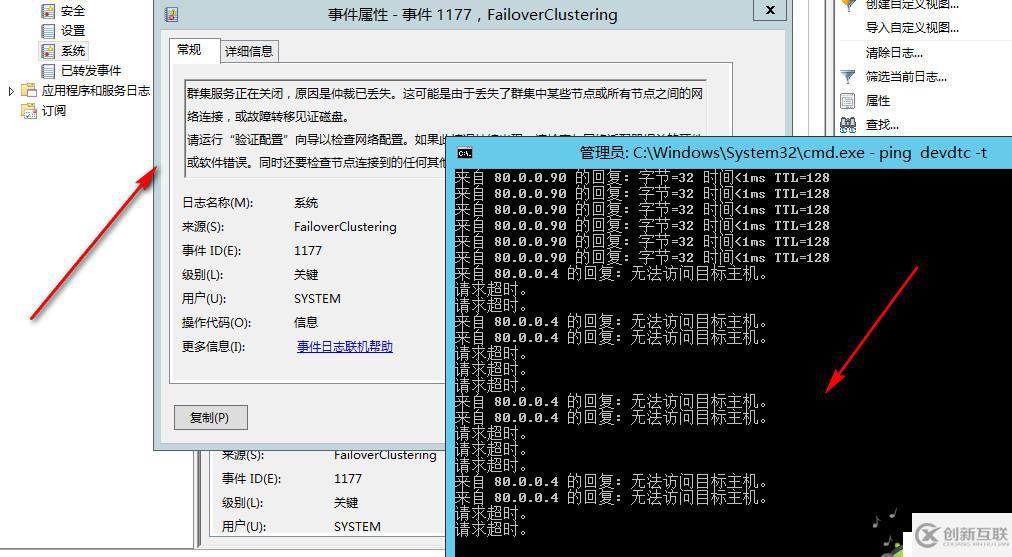Click 1177 in the background preview pane

[348, 479]
